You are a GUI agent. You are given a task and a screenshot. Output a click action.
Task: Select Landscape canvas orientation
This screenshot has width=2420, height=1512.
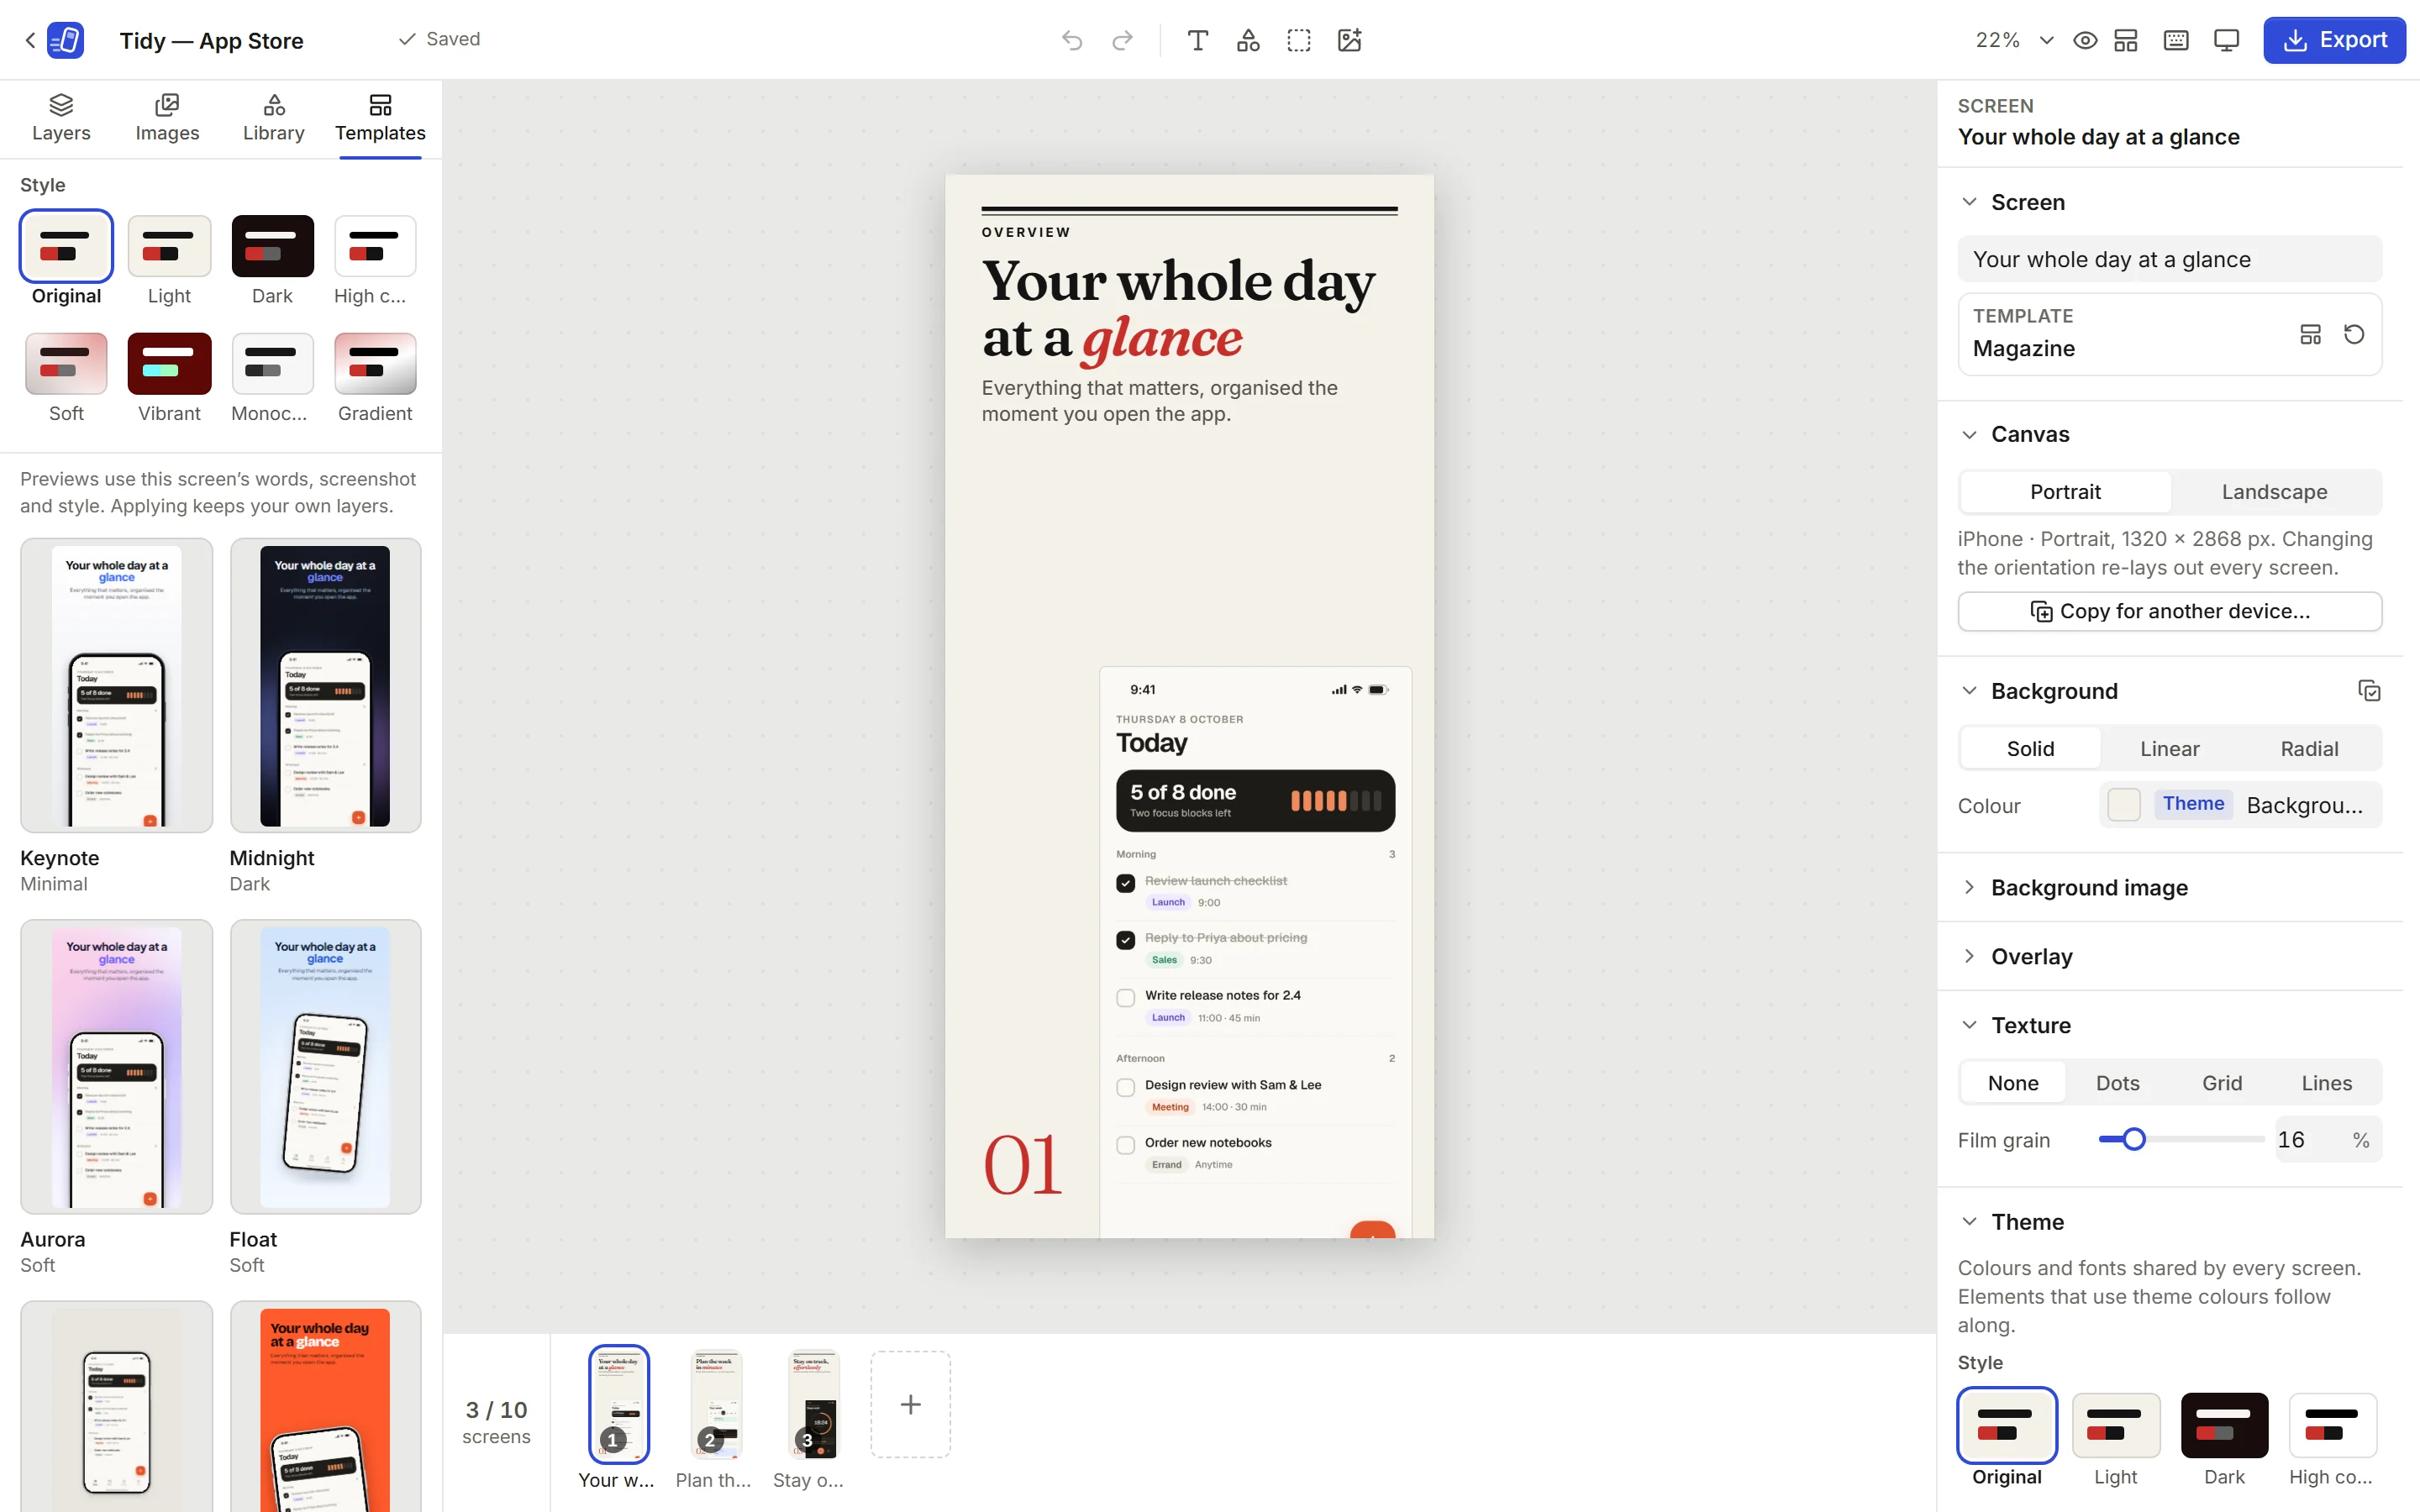click(2274, 492)
